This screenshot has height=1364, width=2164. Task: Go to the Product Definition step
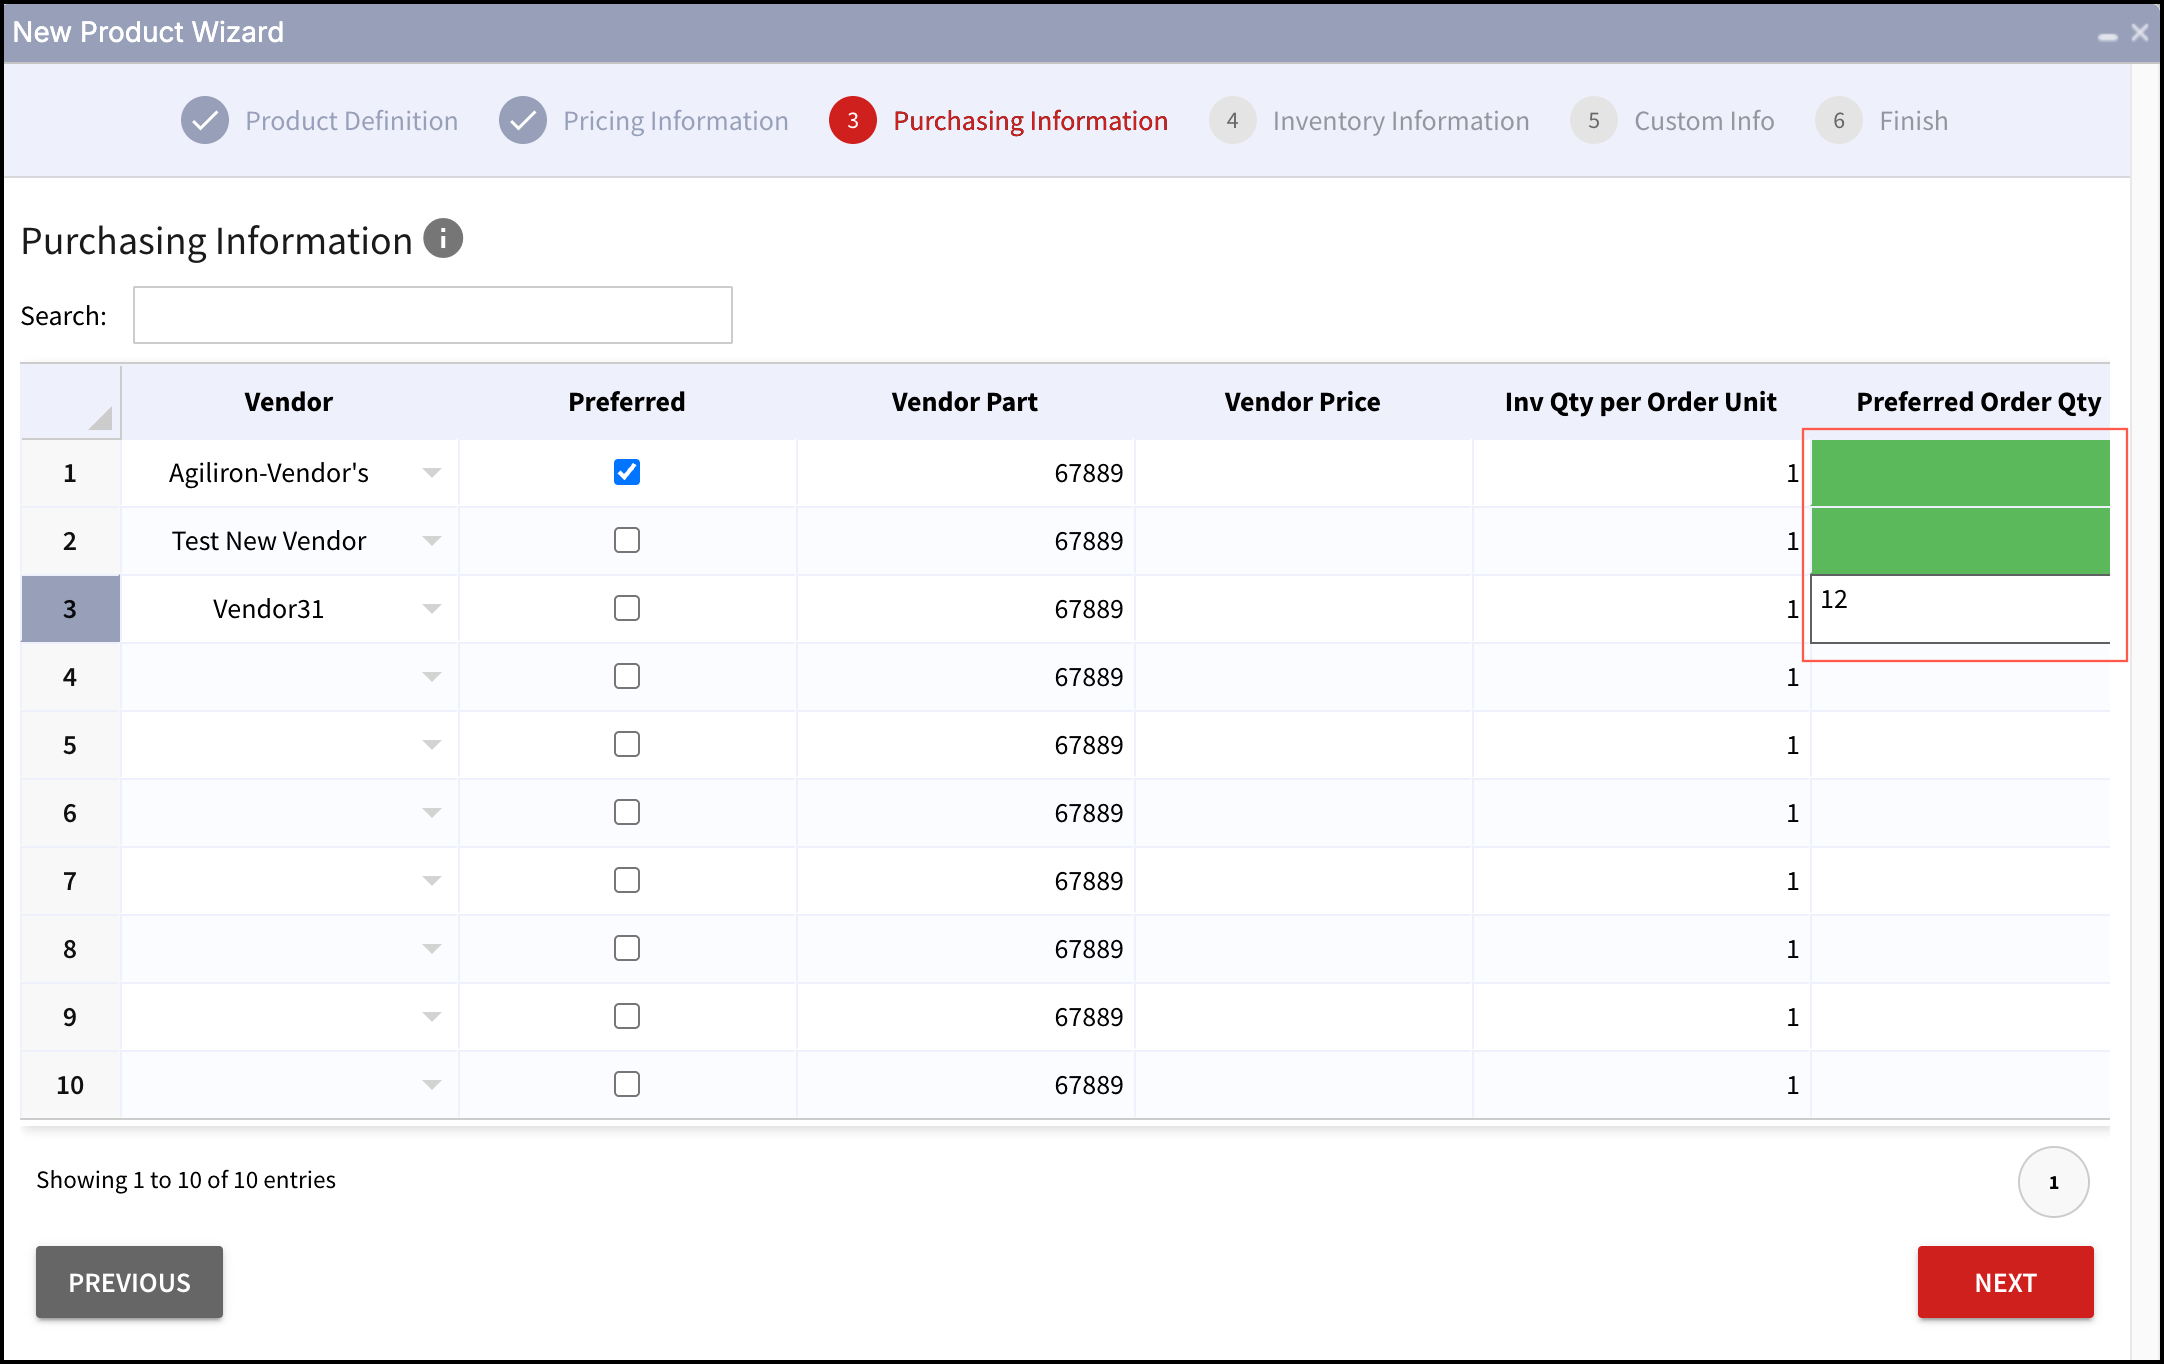(352, 121)
